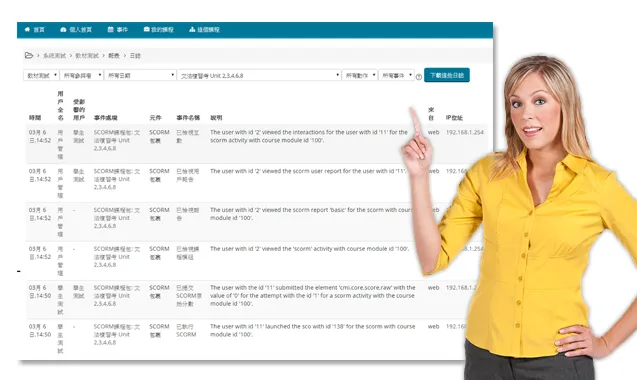Click description 'viewed the scorm user report'
Image resolution: width=637 pixels, height=380 pixels.
point(308,171)
